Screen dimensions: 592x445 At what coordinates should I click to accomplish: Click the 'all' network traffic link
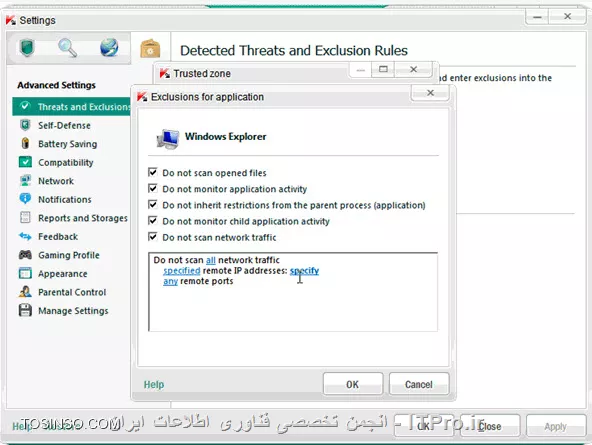pos(211,260)
